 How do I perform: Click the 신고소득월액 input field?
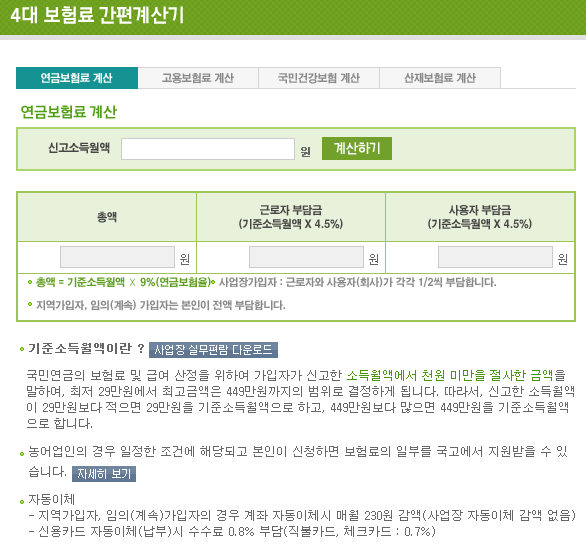click(x=208, y=149)
